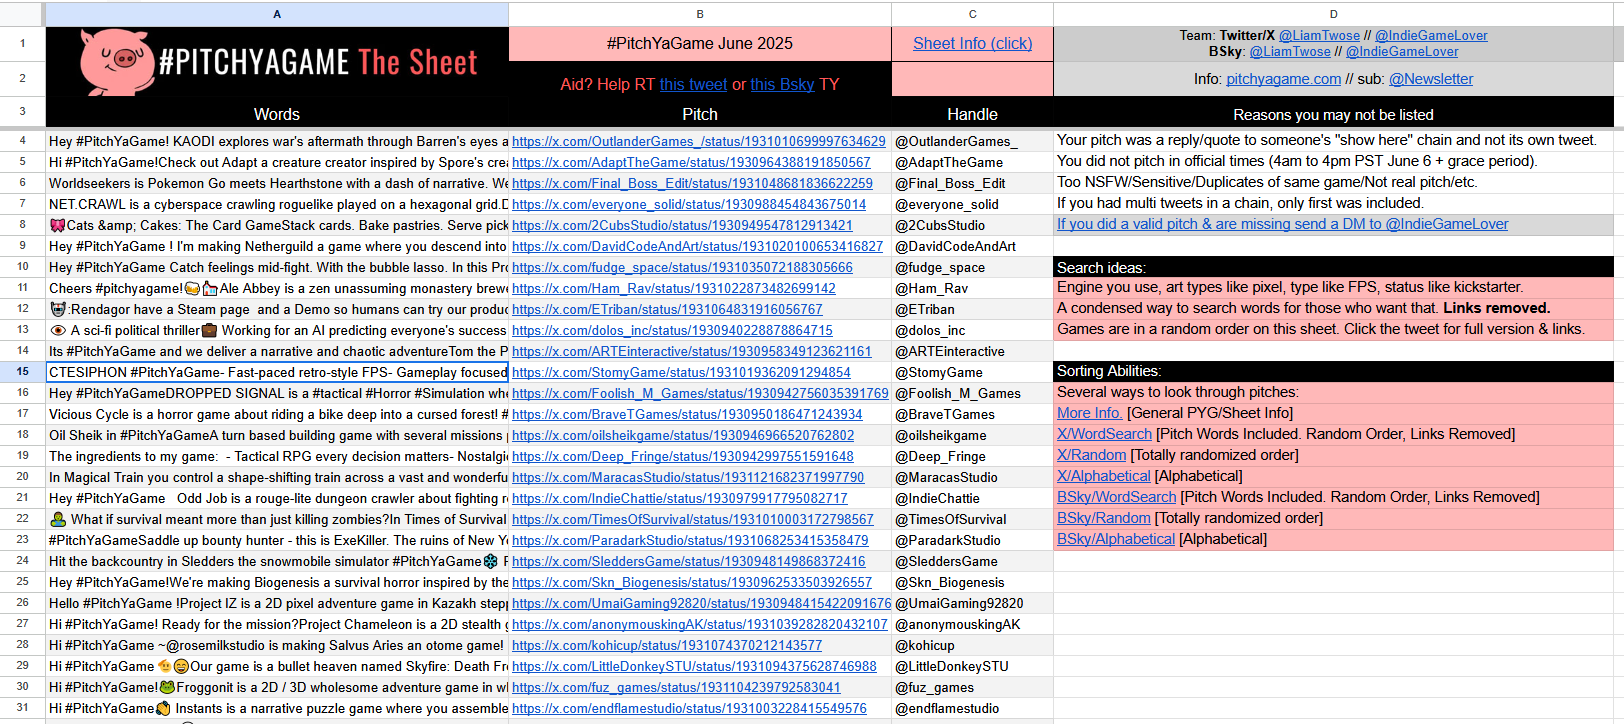Select the cell starting 'In Magical Train you control'
Viewport: 1624px width, 724px height.
pyautogui.click(x=277, y=477)
